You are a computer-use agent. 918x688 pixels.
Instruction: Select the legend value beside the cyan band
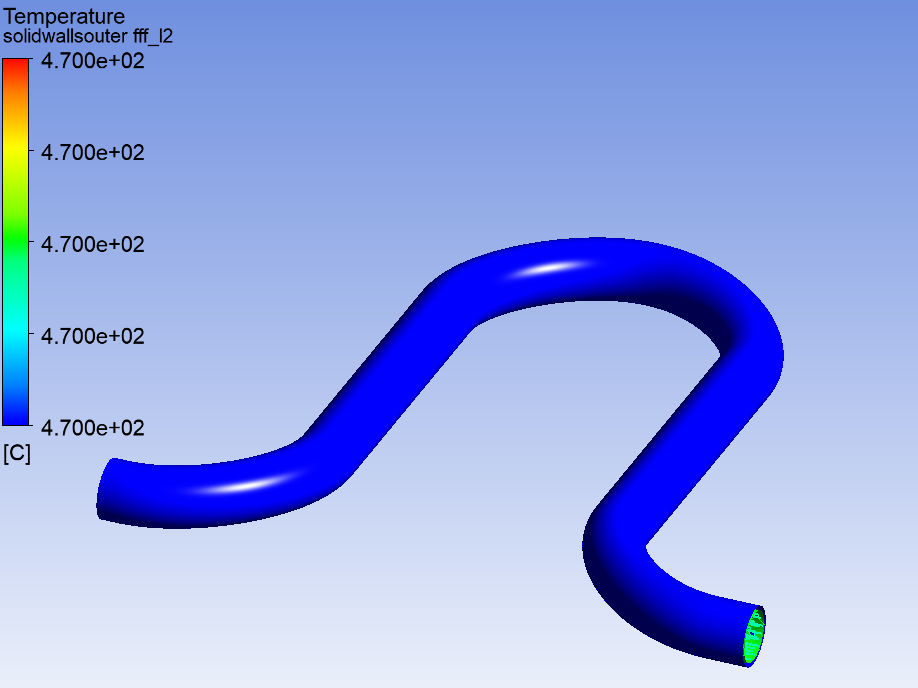(x=93, y=336)
